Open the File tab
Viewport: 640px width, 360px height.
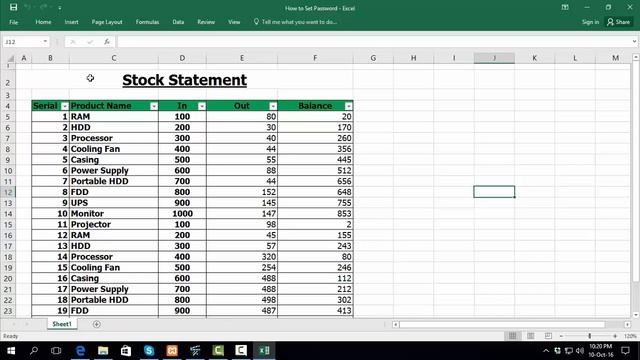point(13,22)
